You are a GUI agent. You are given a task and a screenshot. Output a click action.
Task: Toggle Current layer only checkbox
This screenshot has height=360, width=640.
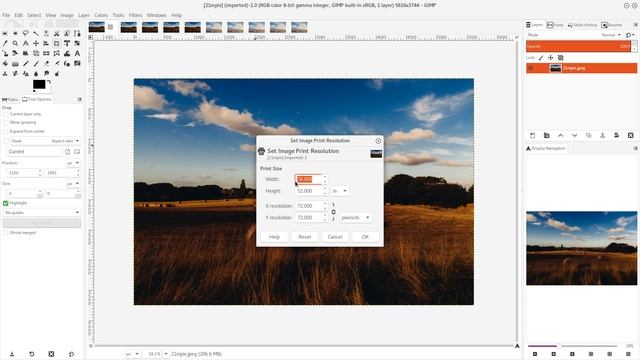[x=6, y=114]
